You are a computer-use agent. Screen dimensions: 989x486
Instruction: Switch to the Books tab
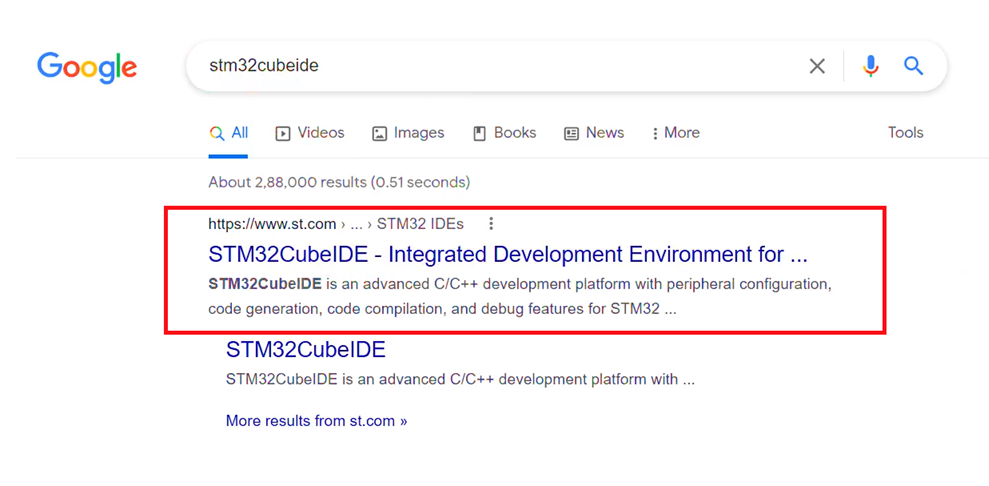505,133
